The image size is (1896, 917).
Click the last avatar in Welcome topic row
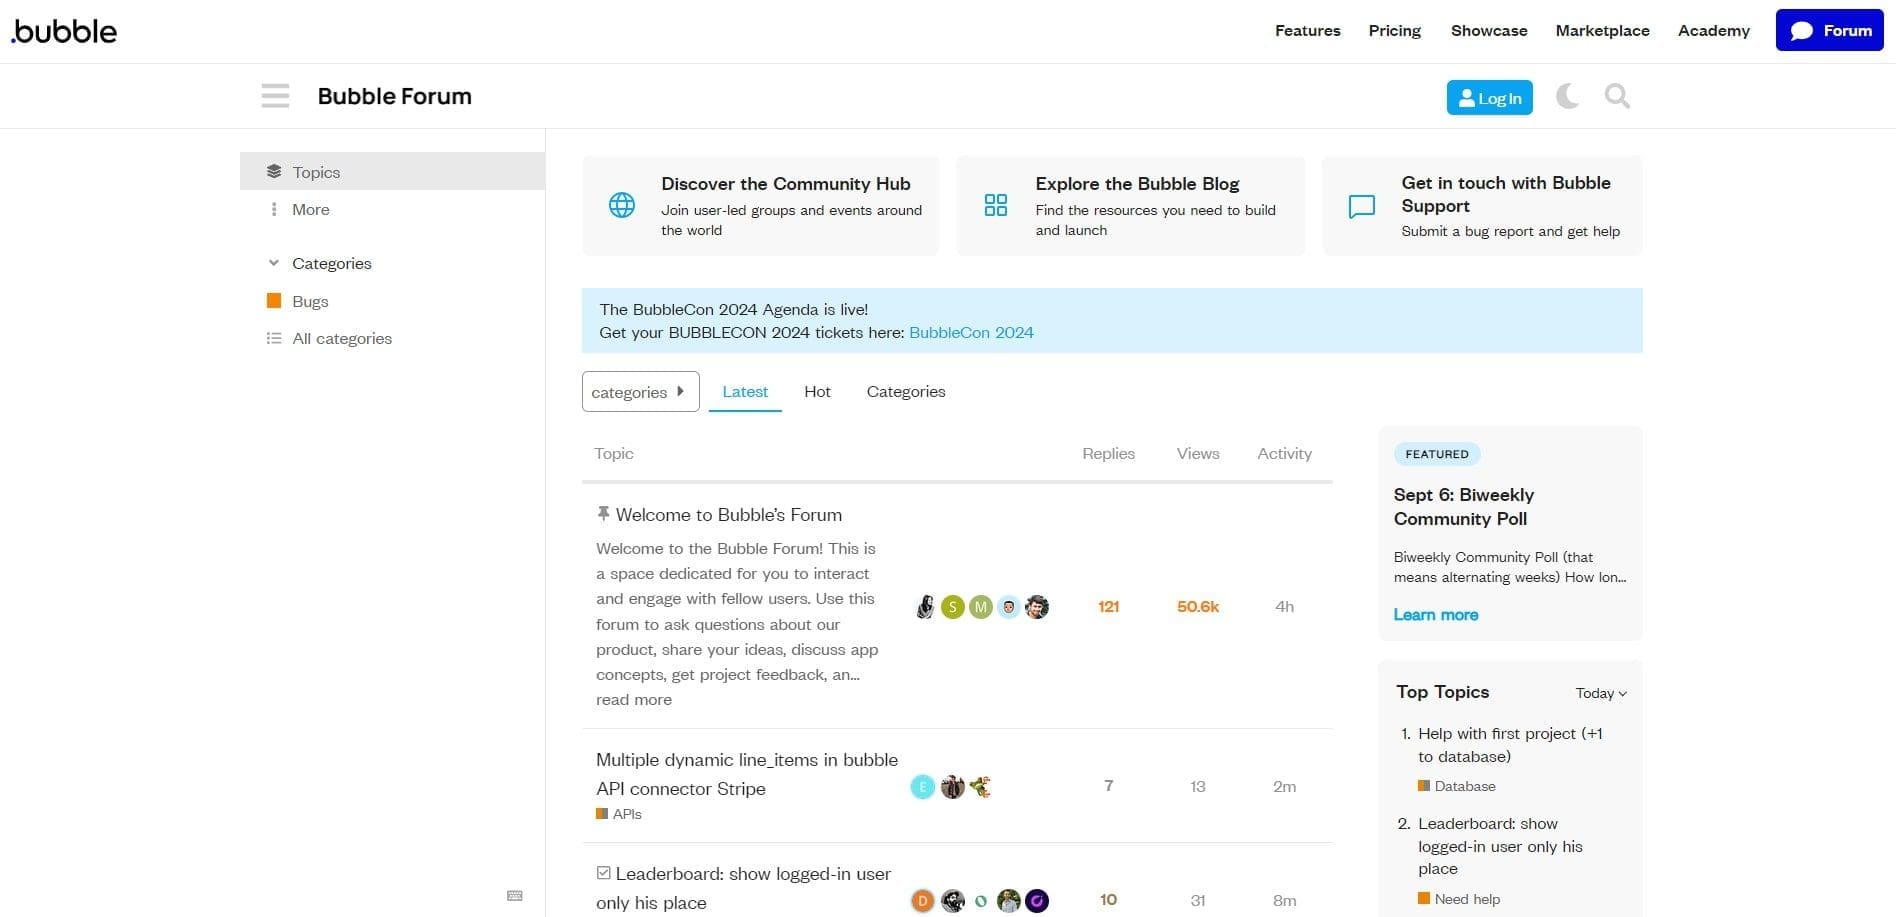(x=1037, y=607)
